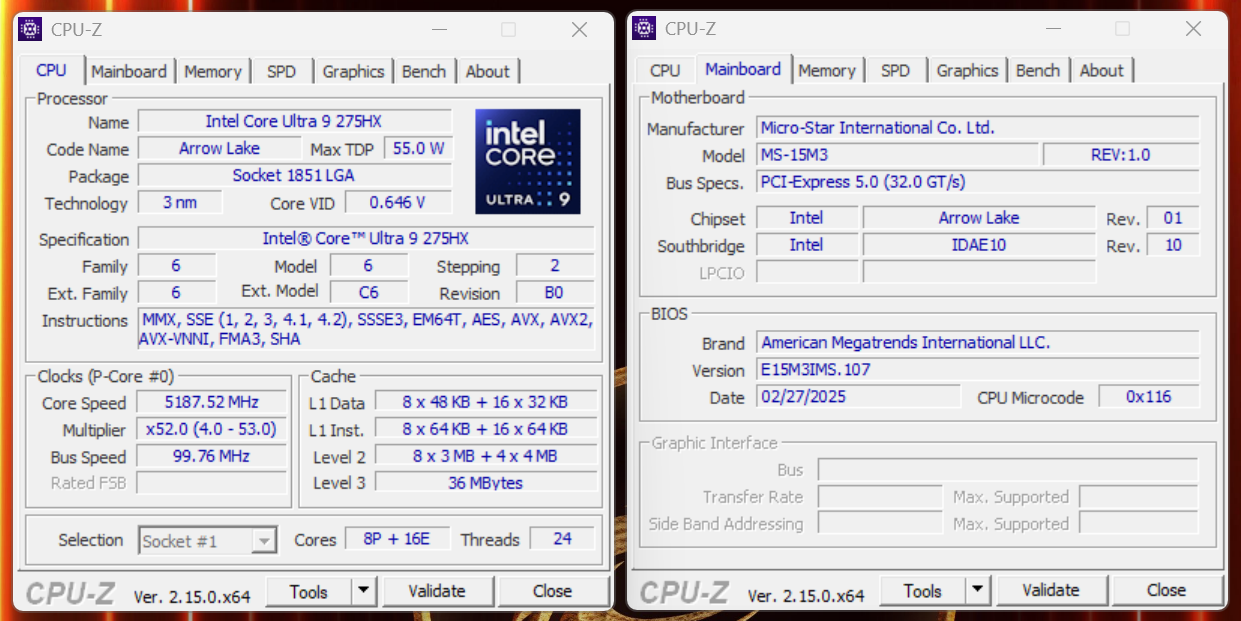Click Validate in the right CPU-Z window

[1051, 590]
